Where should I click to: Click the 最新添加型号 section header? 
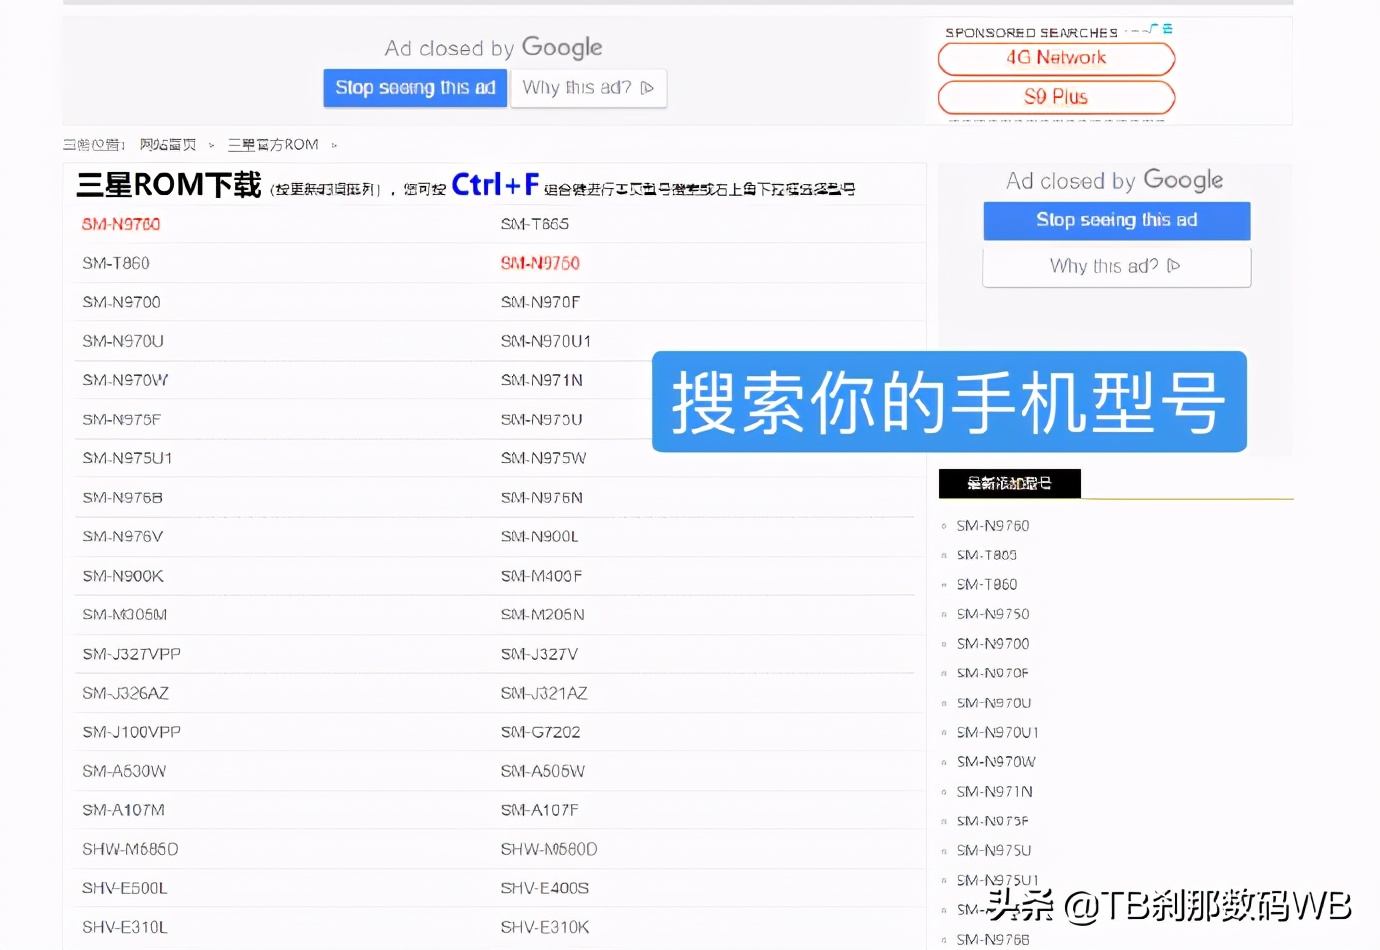(x=1009, y=484)
